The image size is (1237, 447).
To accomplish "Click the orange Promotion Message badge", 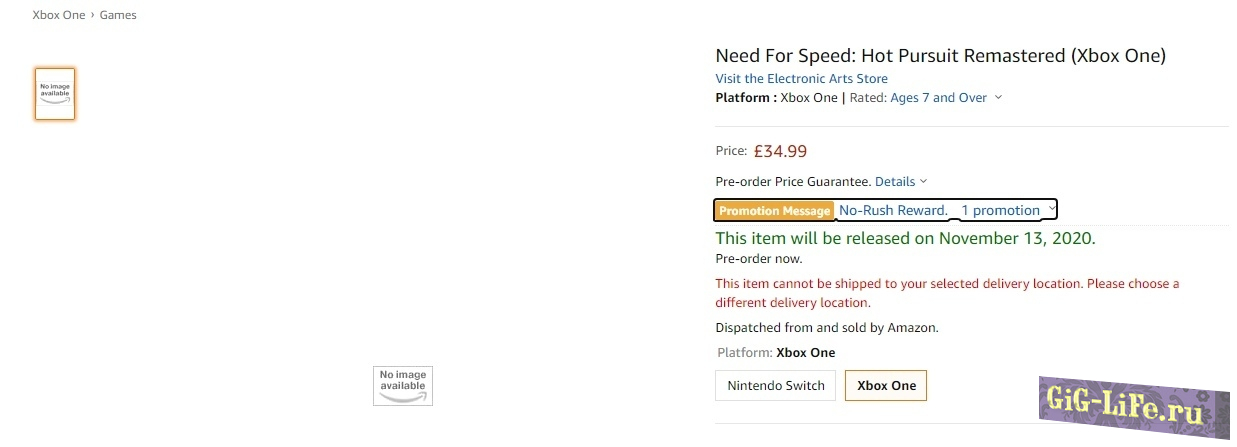I will 775,210.
